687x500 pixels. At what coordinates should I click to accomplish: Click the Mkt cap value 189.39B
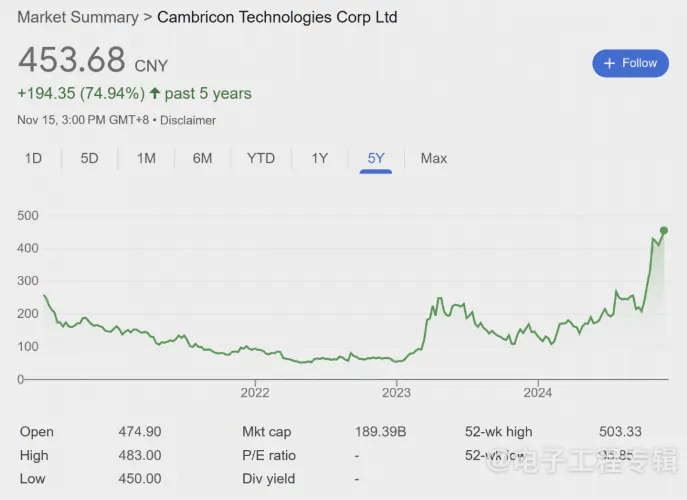pos(379,432)
